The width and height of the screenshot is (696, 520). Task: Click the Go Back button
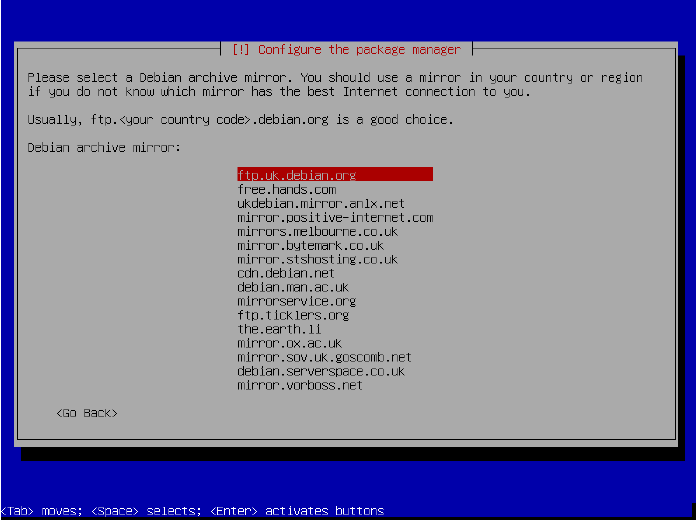point(87,413)
